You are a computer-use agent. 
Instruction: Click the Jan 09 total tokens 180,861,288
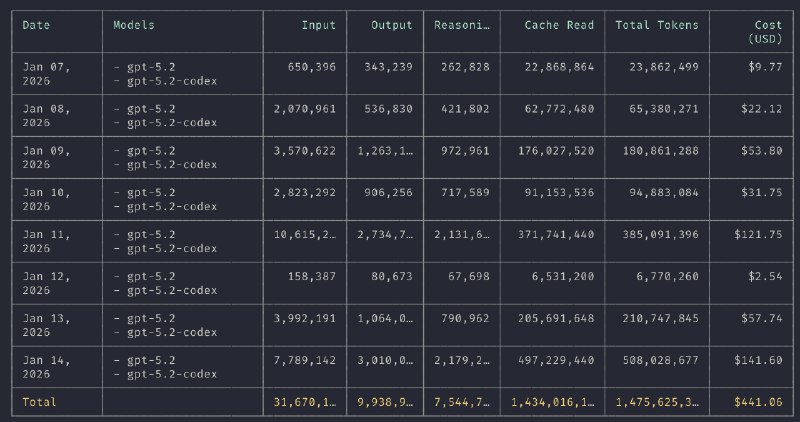tap(657, 151)
